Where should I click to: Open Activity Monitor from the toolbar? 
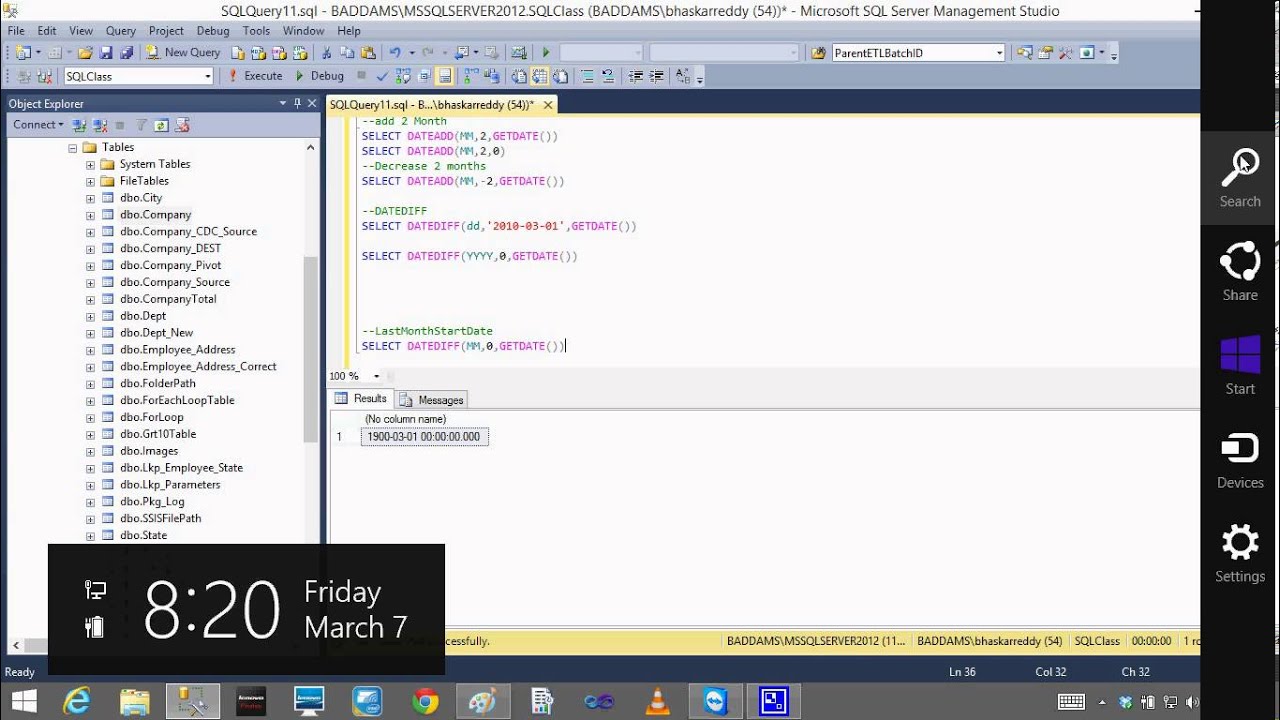[x=519, y=52]
